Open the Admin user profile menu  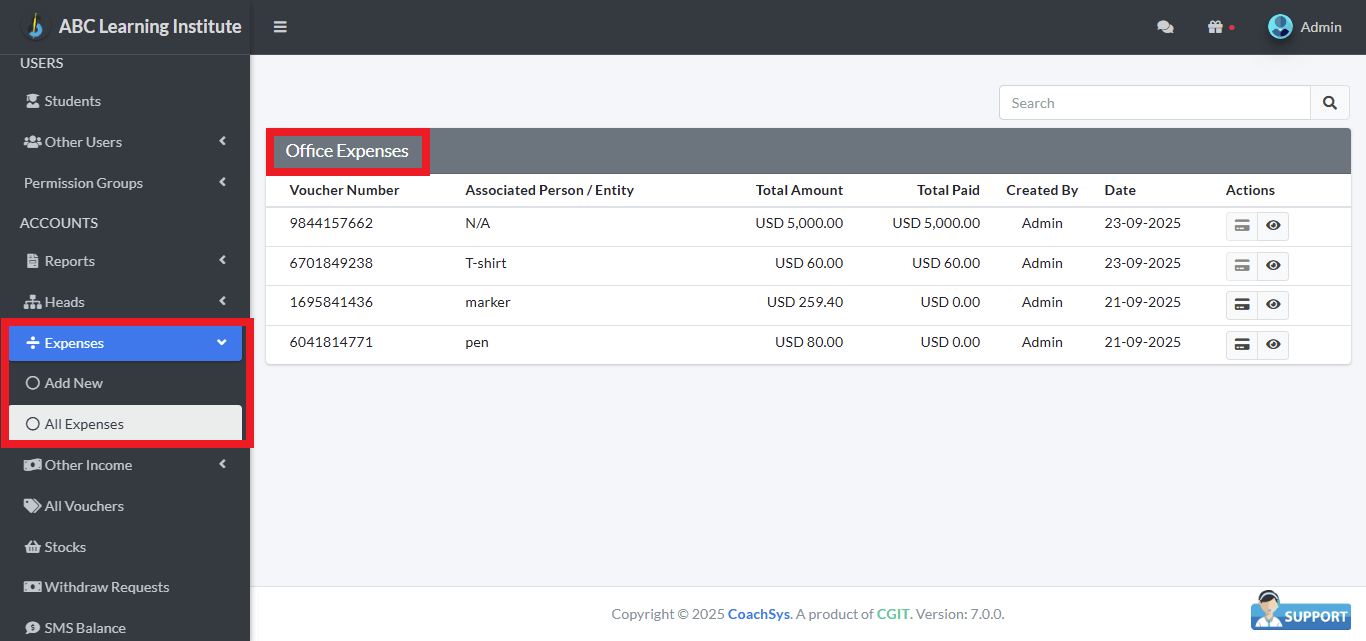click(1305, 27)
